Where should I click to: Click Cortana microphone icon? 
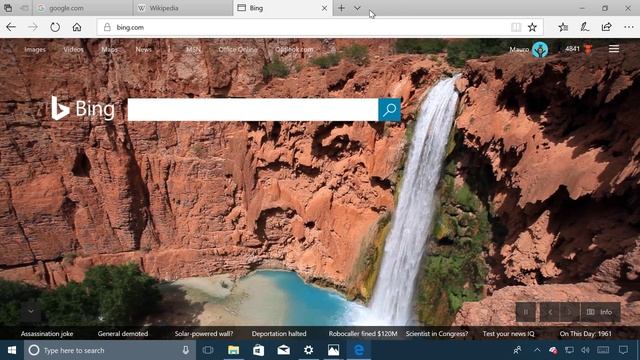[186, 350]
